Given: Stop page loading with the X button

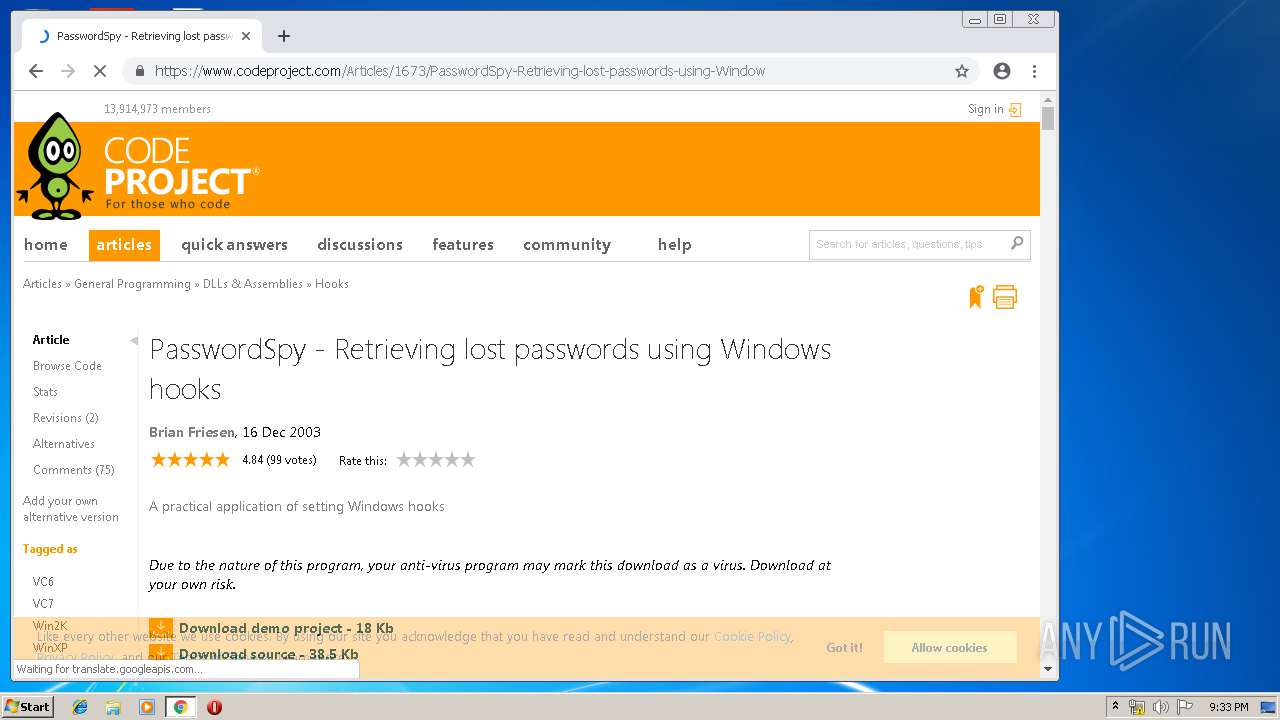Looking at the screenshot, I should [x=100, y=71].
